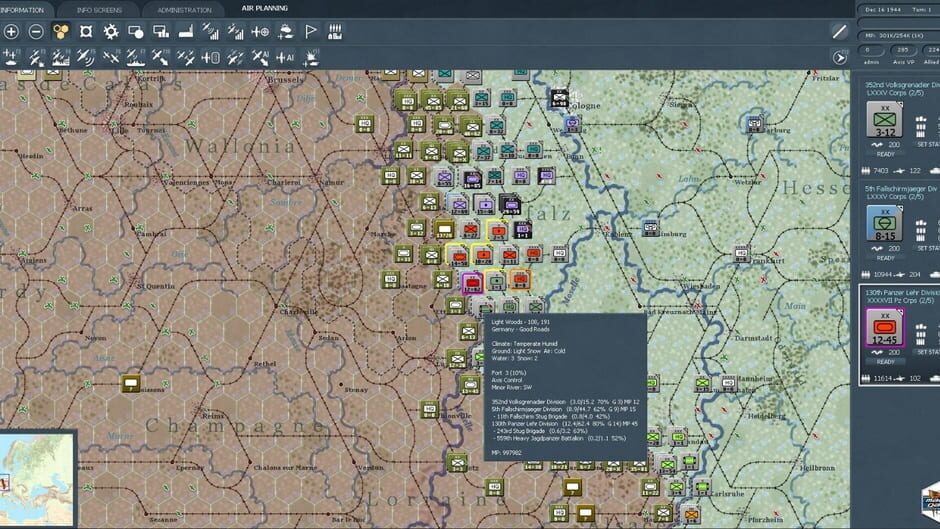This screenshot has width=940, height=529.
Task: Zoom in the map with the plus icon
Action: pos(11,32)
